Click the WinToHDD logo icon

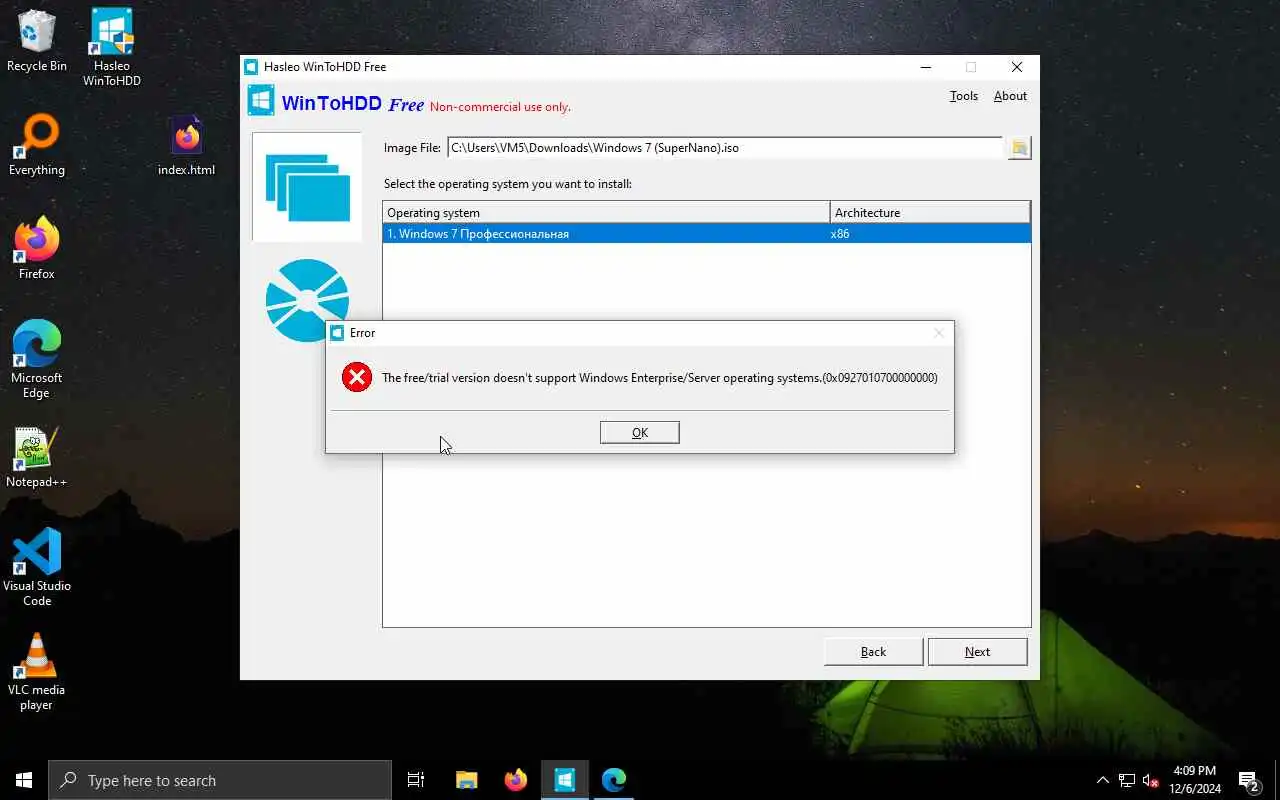click(261, 100)
